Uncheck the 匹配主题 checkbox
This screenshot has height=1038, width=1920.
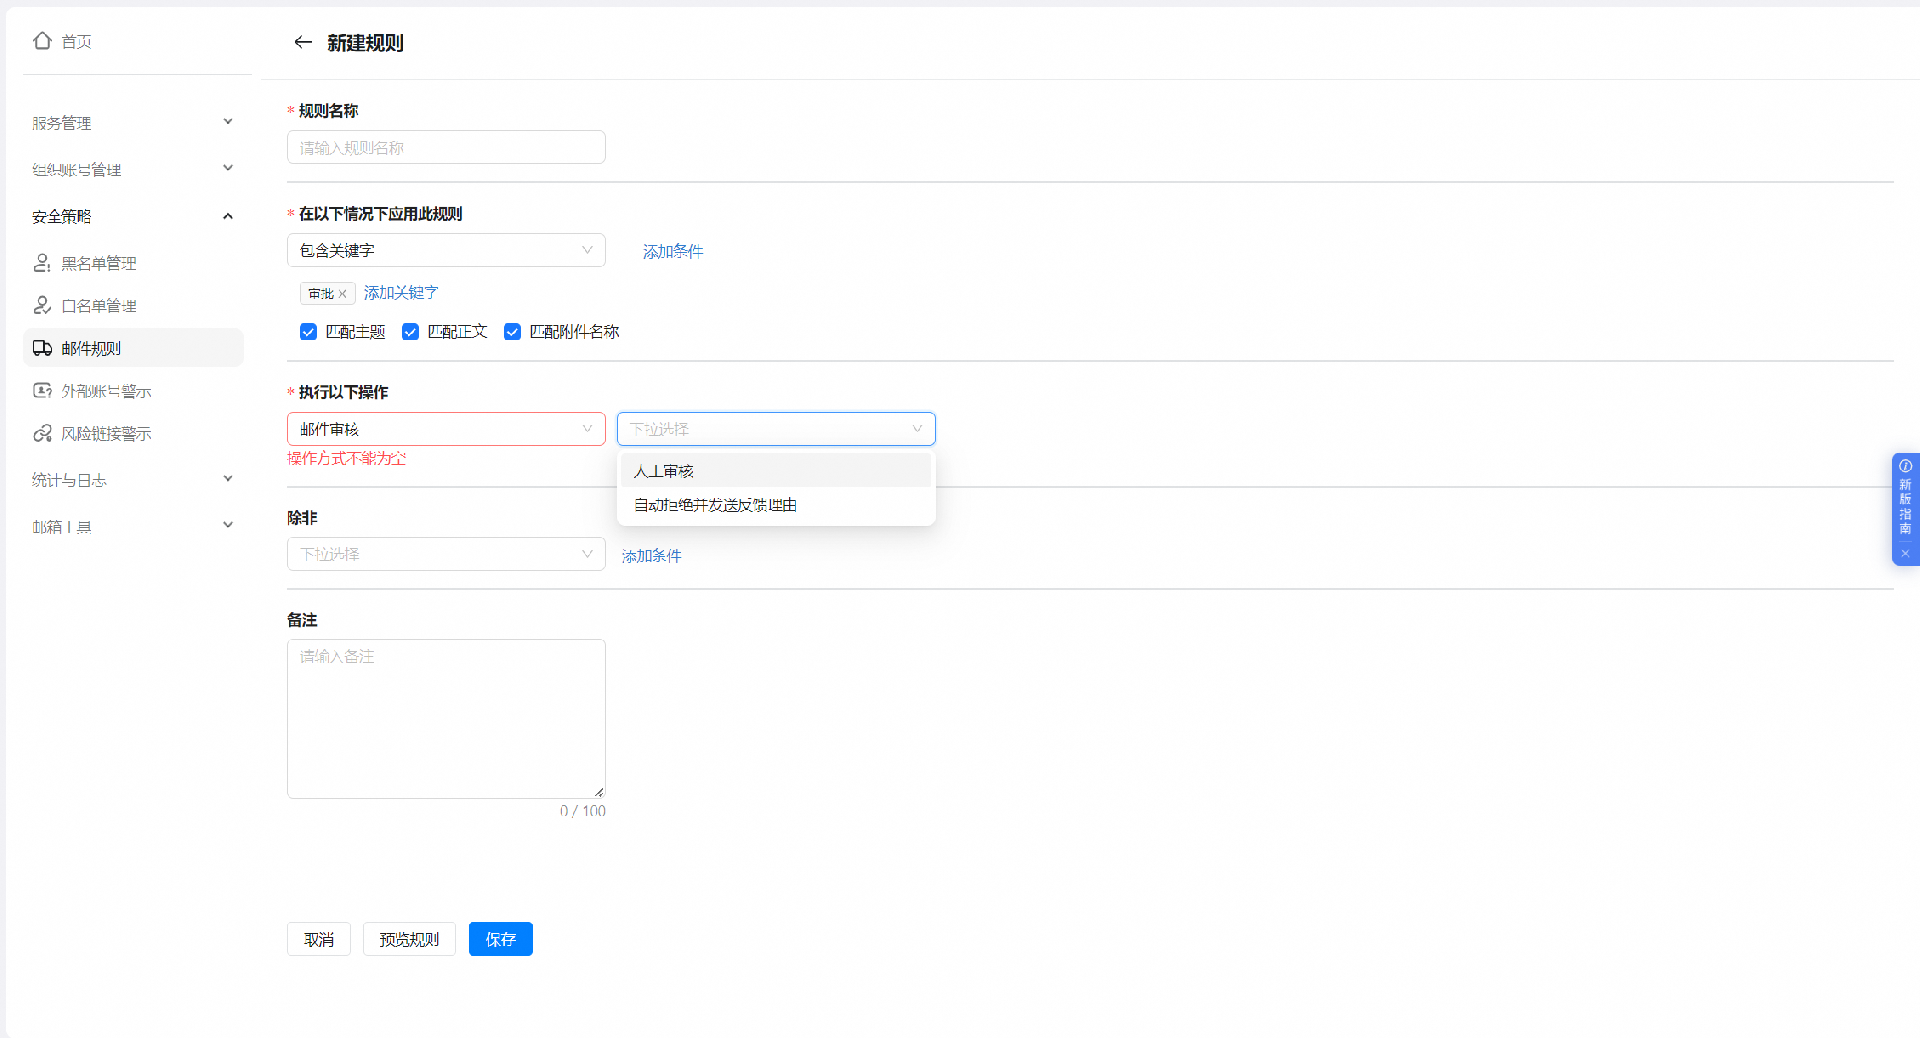[308, 332]
